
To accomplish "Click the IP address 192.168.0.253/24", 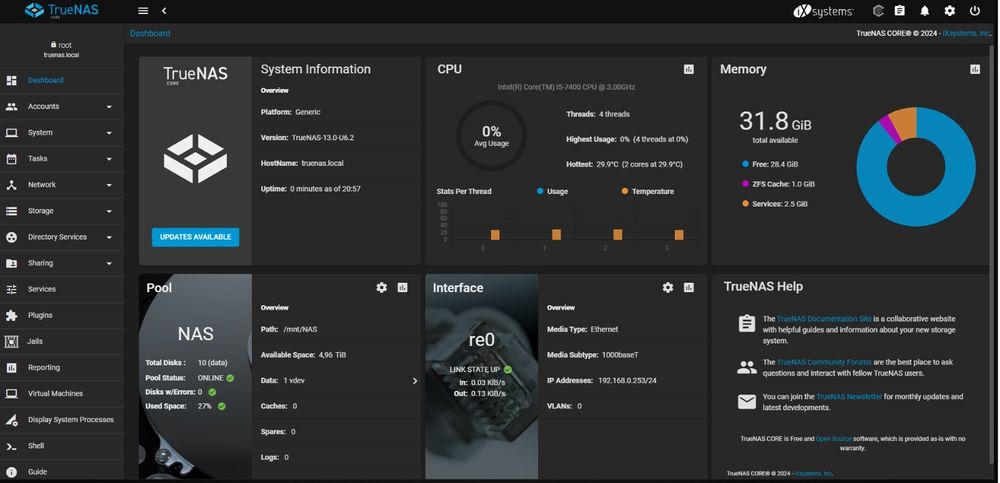I will [x=627, y=380].
